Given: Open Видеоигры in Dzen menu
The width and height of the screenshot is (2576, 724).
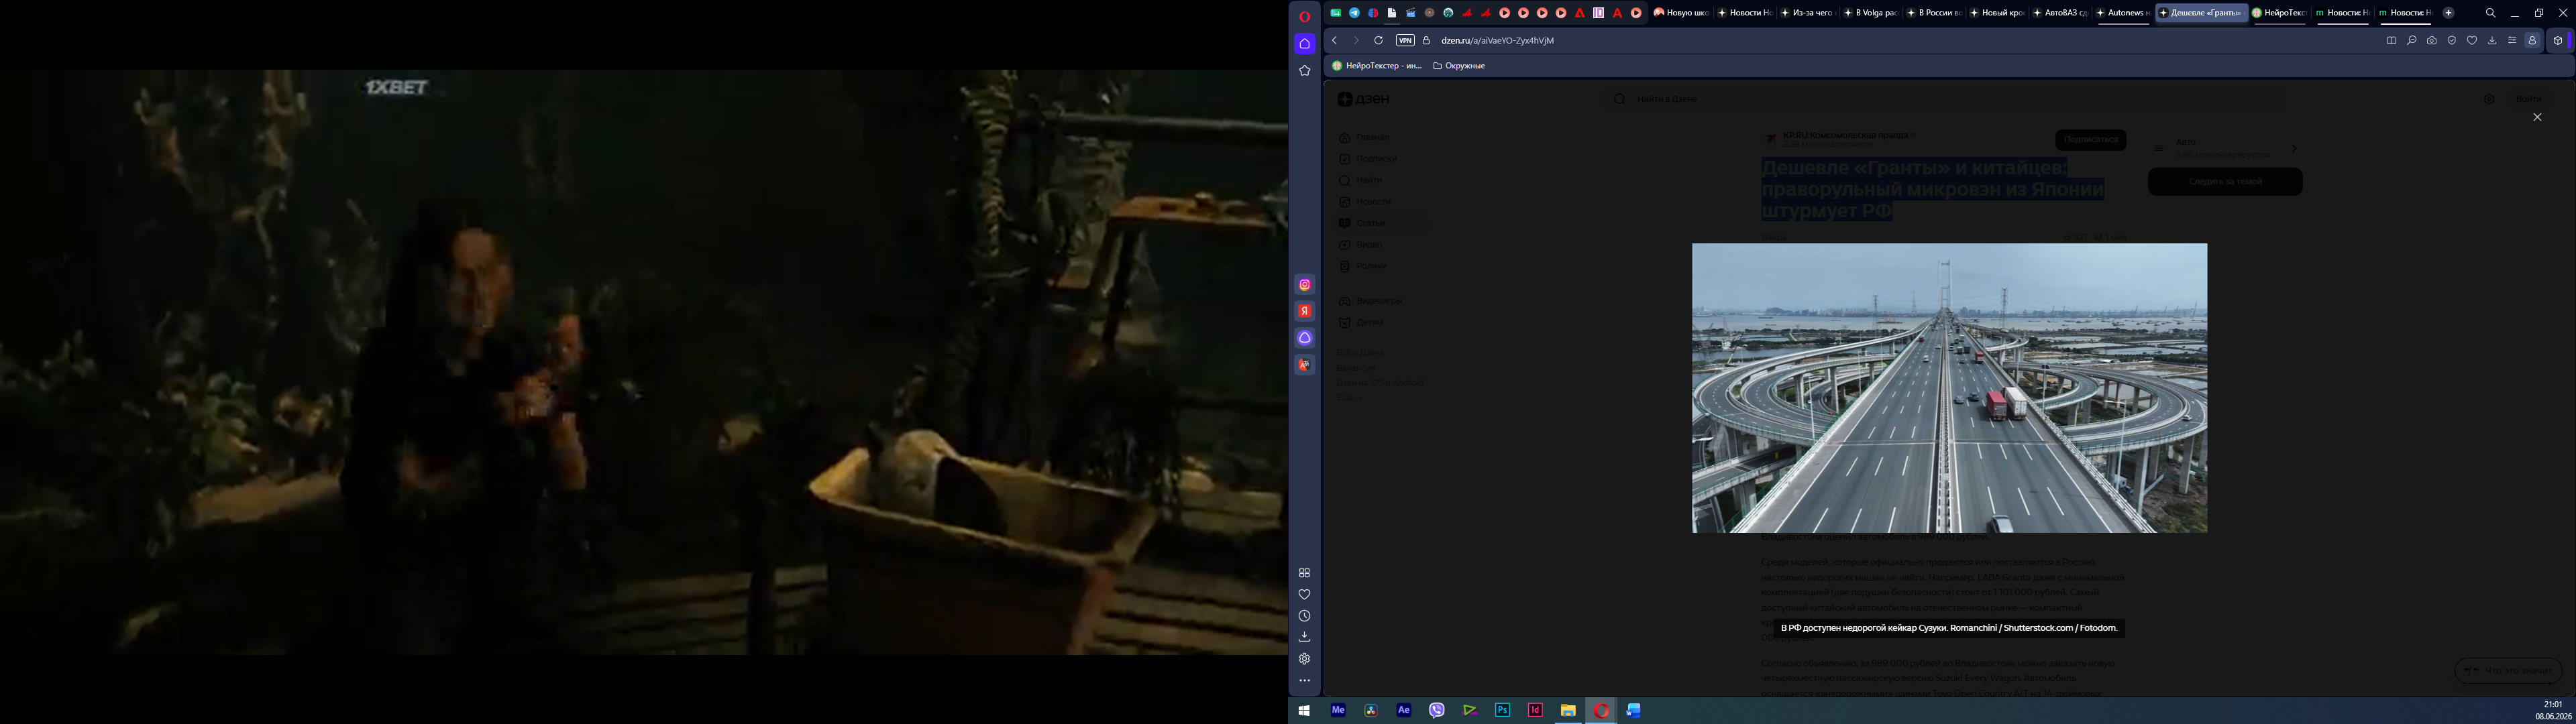Looking at the screenshot, I should (x=1370, y=301).
